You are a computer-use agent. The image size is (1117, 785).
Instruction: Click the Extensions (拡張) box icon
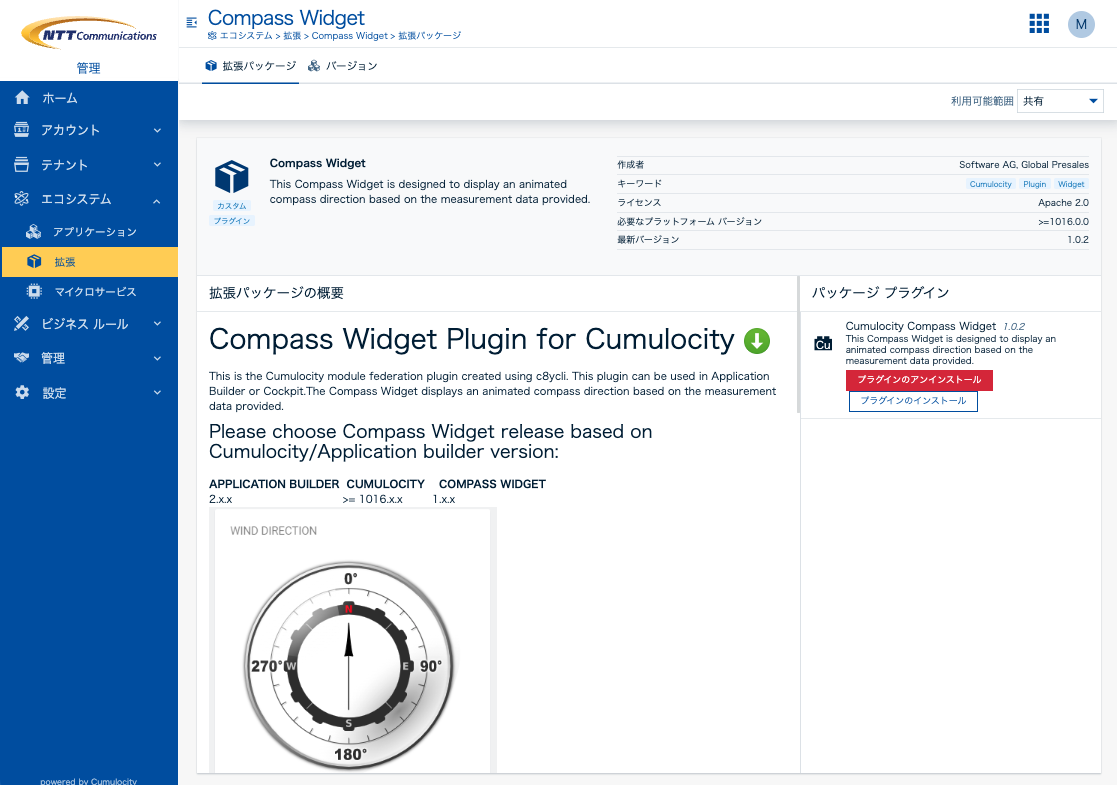(33, 261)
